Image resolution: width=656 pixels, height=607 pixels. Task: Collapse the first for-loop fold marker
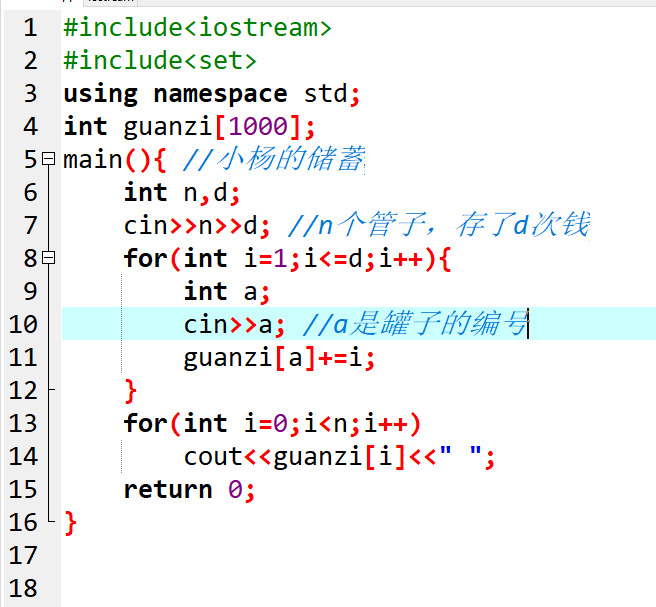click(x=48, y=258)
